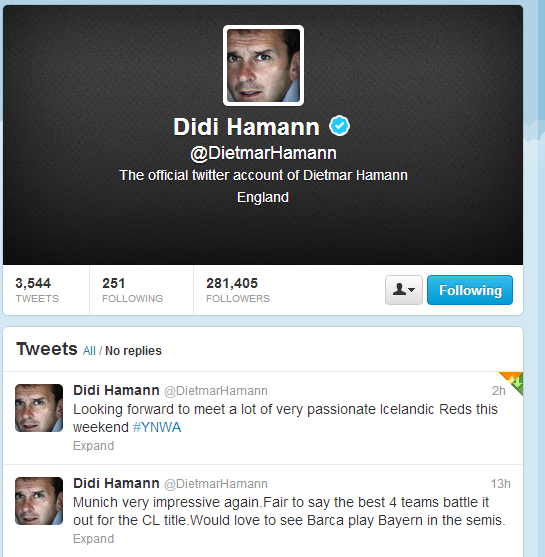The image size is (545, 557).
Task: Open the 2h timestamp of first tweet
Action: point(498,391)
